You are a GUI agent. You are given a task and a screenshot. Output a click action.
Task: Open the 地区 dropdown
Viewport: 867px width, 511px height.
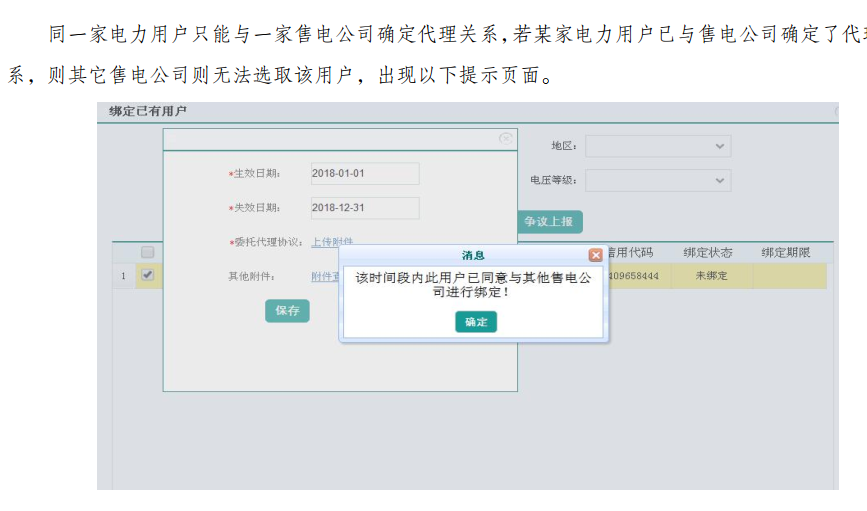pos(658,146)
